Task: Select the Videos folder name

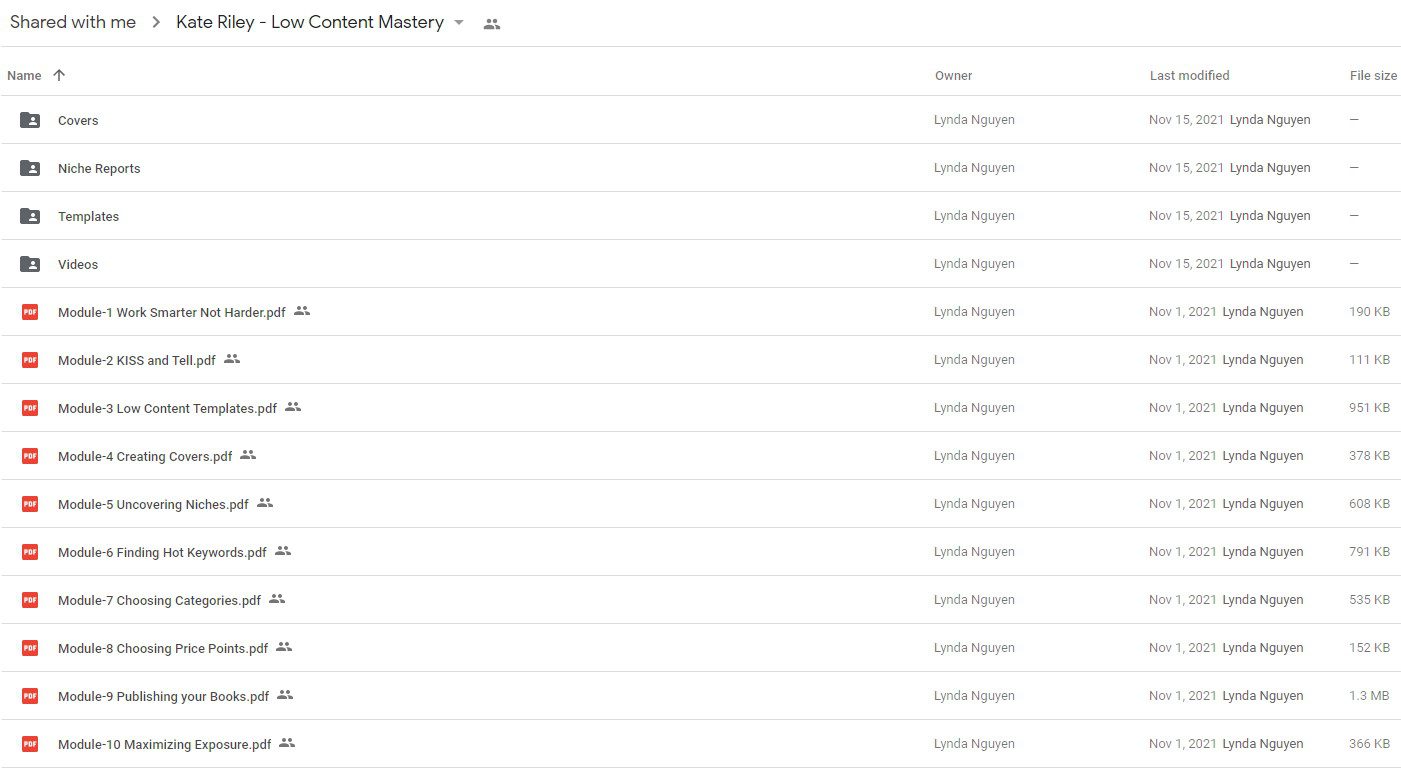Action: tap(78, 265)
